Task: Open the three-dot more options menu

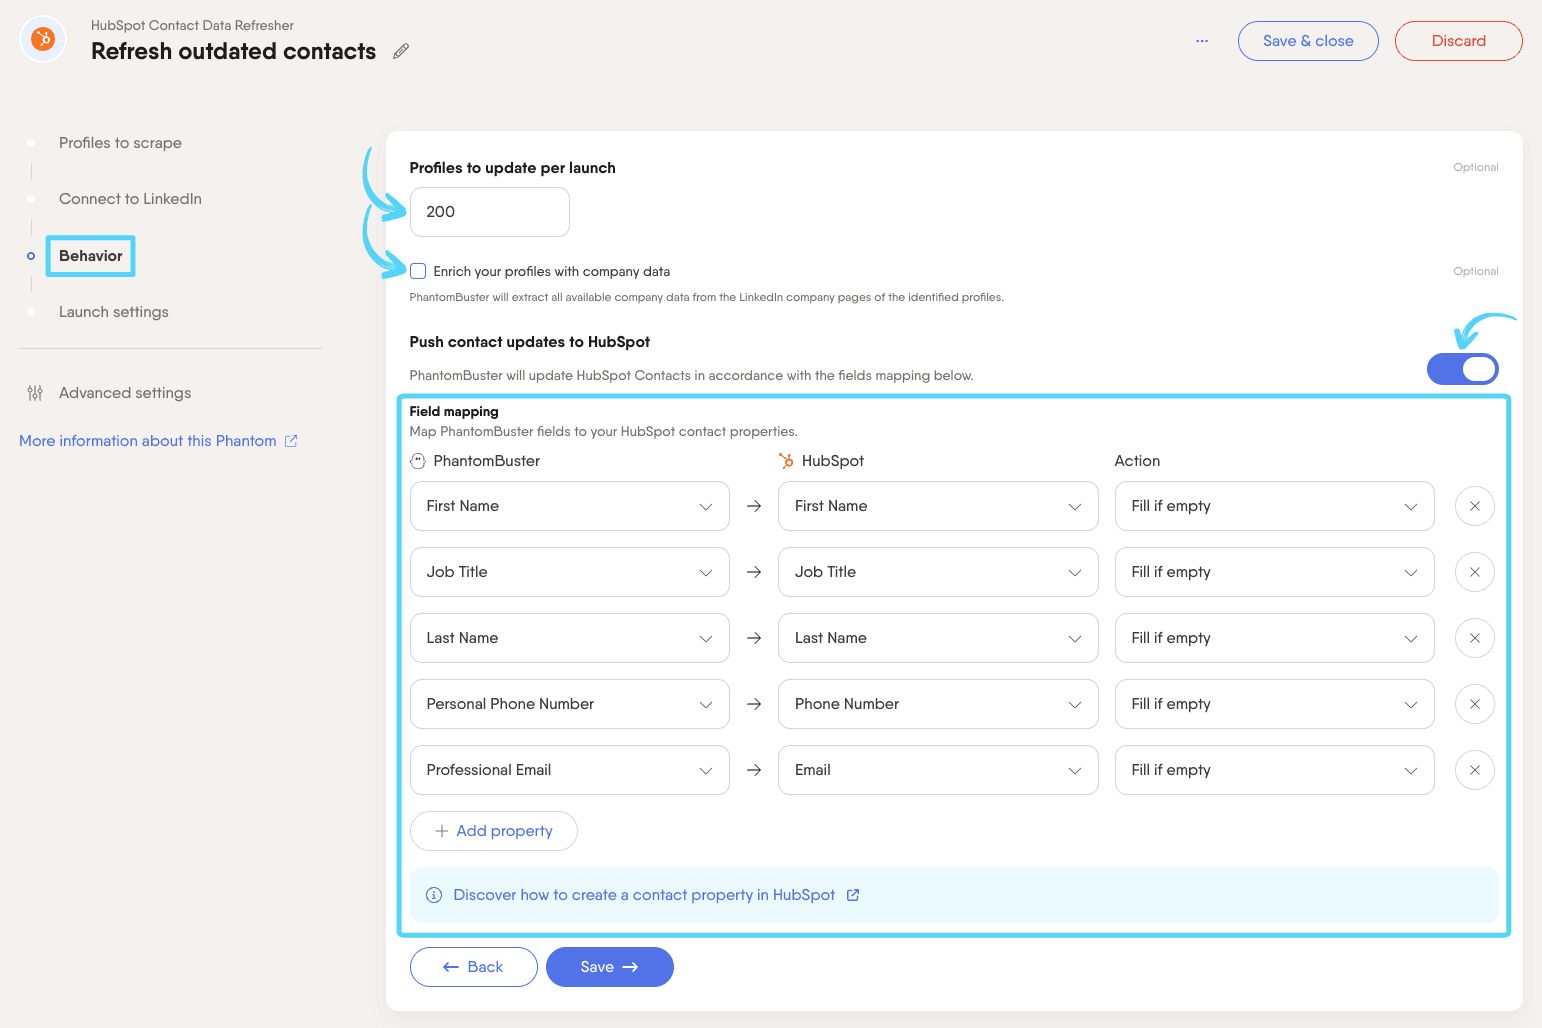Action: pyautogui.click(x=1202, y=41)
